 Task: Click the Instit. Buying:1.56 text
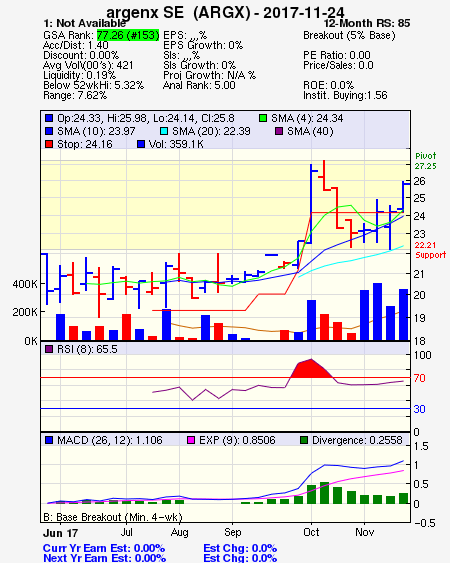(345, 96)
